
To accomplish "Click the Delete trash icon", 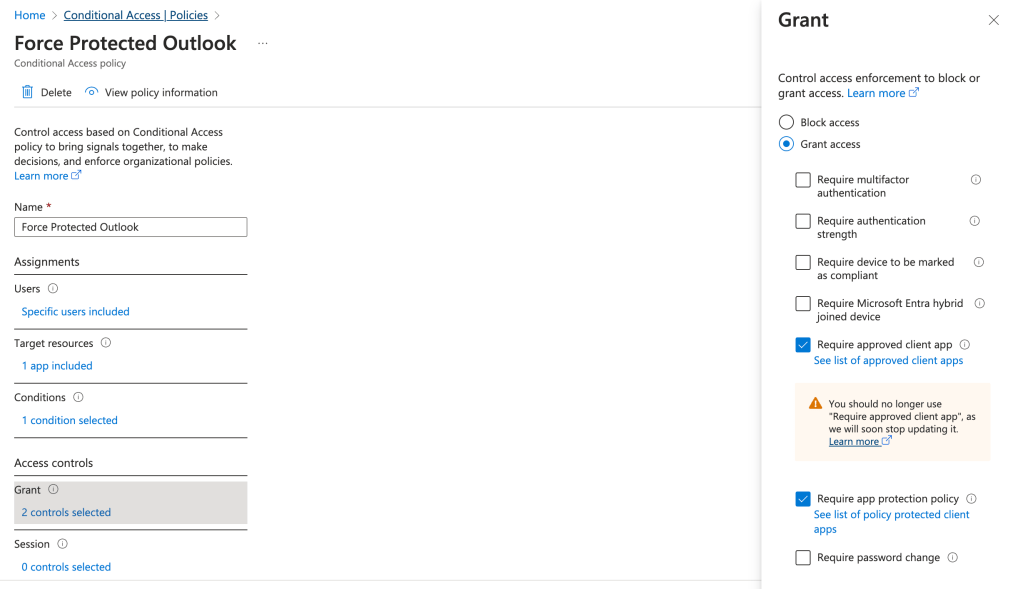I will (x=28, y=92).
